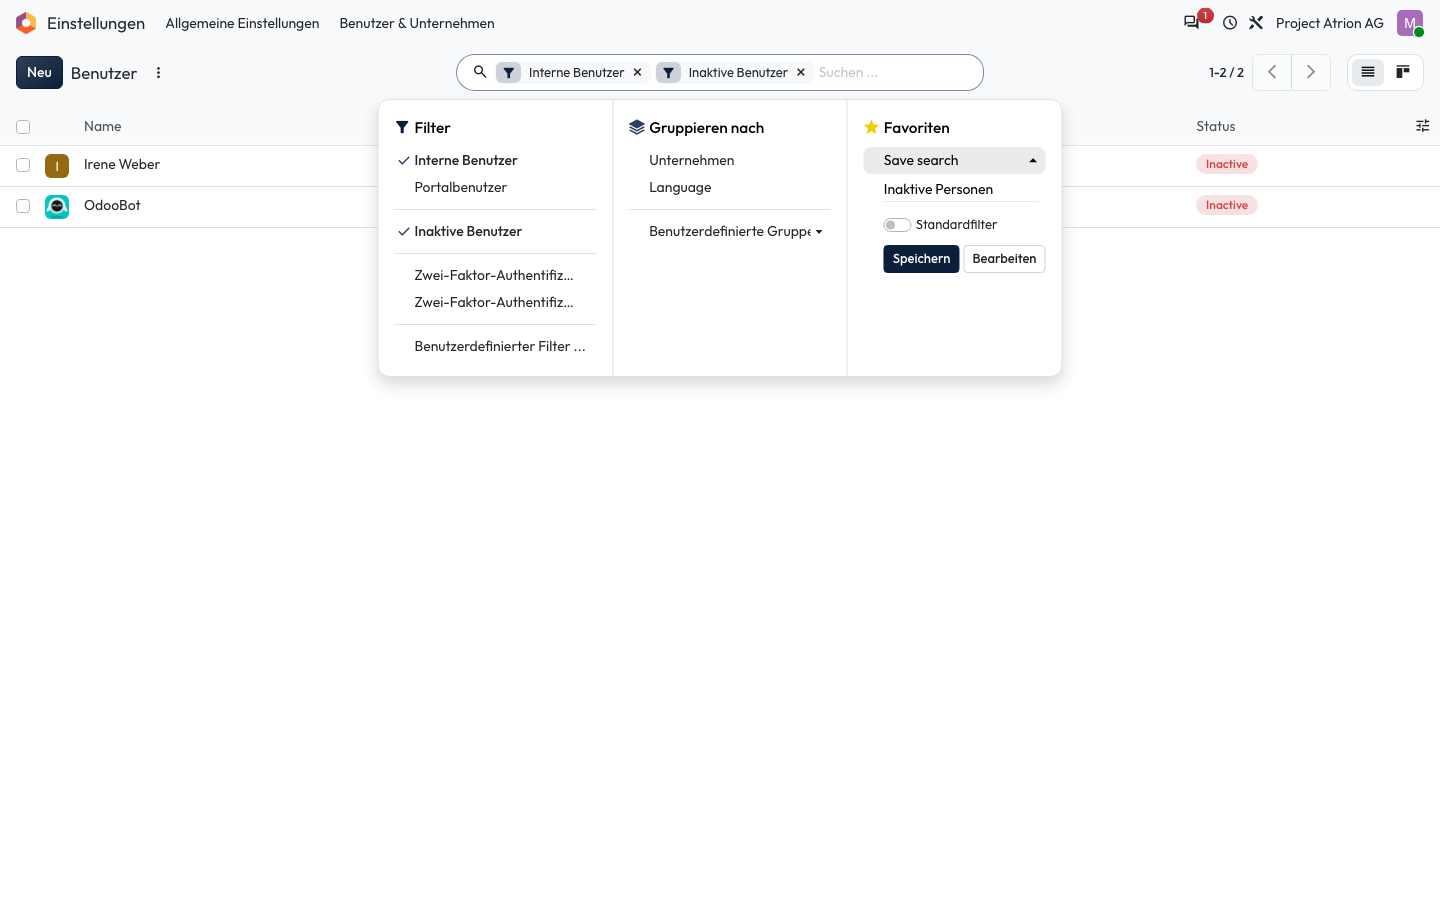Uncheck the Interne Benutzer filter

pyautogui.click(x=495, y=160)
